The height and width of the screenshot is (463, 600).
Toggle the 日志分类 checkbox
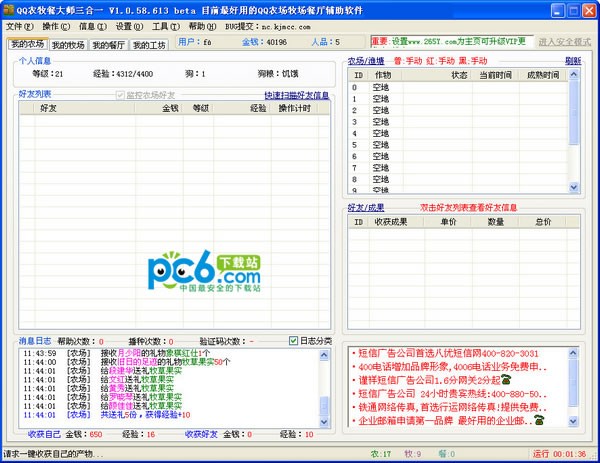click(x=293, y=341)
